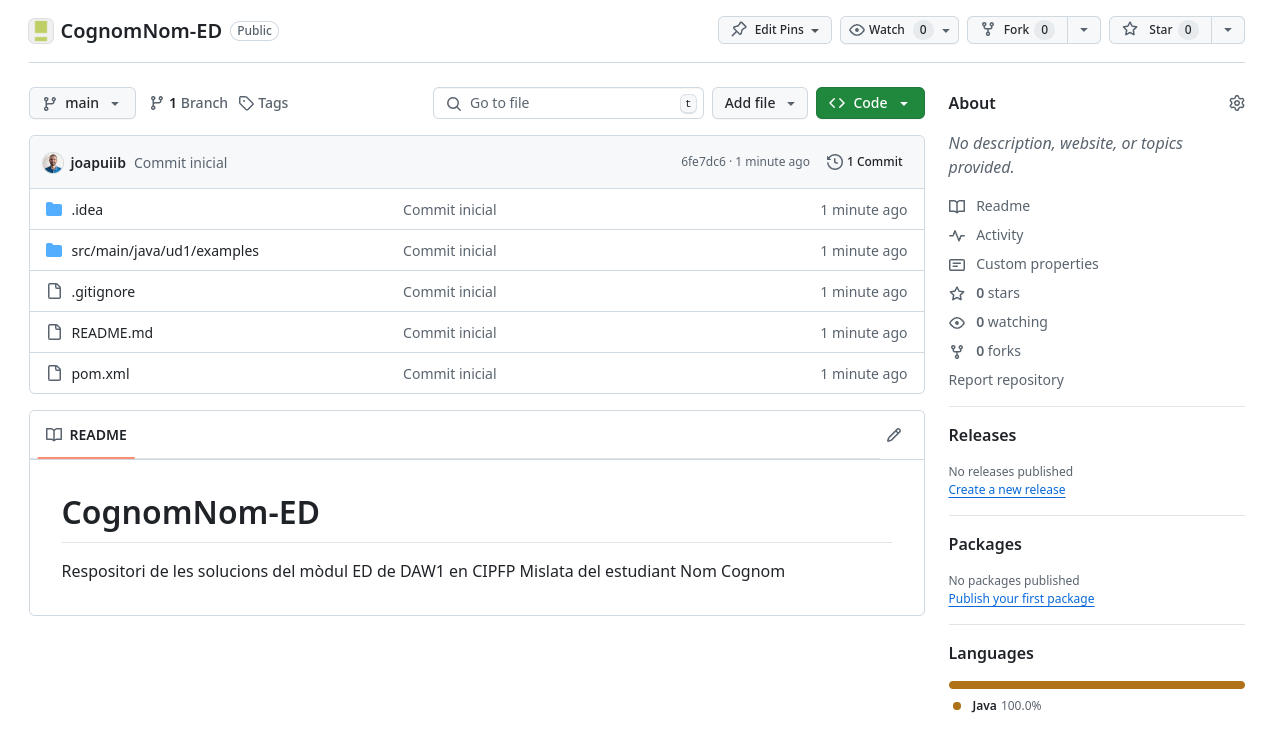This screenshot has height=735, width=1271.
Task: Open the .gitignore file
Action: tap(103, 292)
